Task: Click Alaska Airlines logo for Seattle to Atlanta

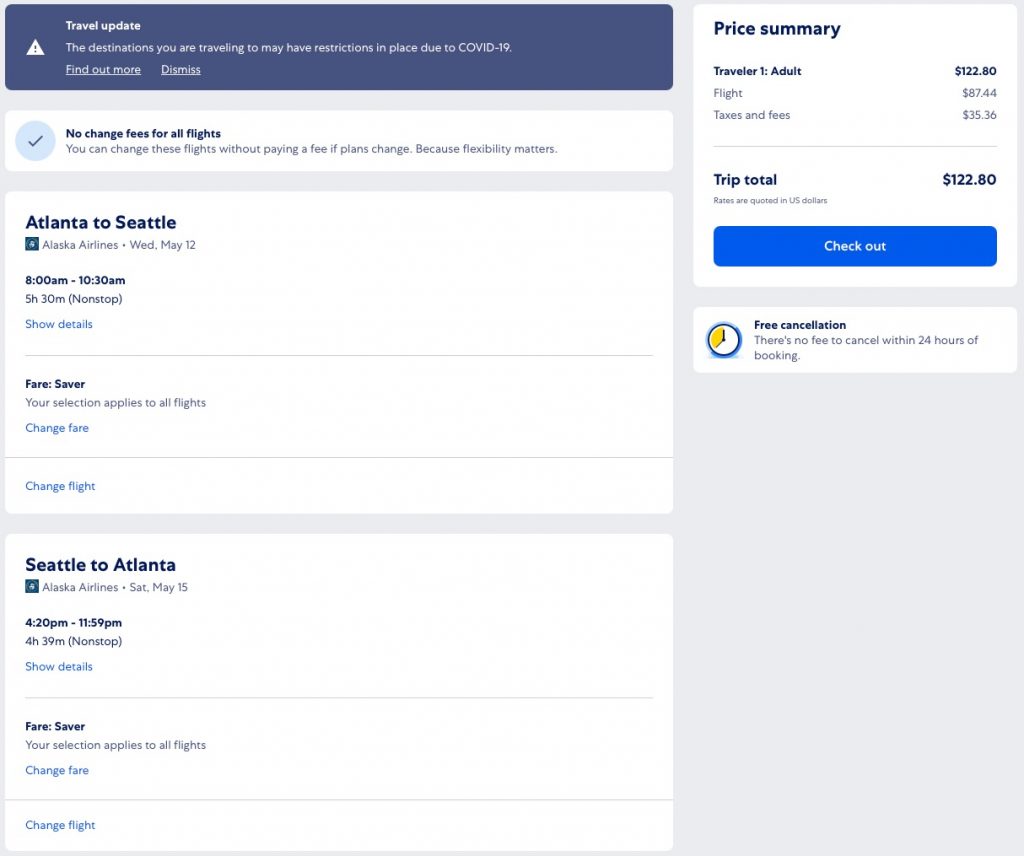Action: [x=32, y=587]
